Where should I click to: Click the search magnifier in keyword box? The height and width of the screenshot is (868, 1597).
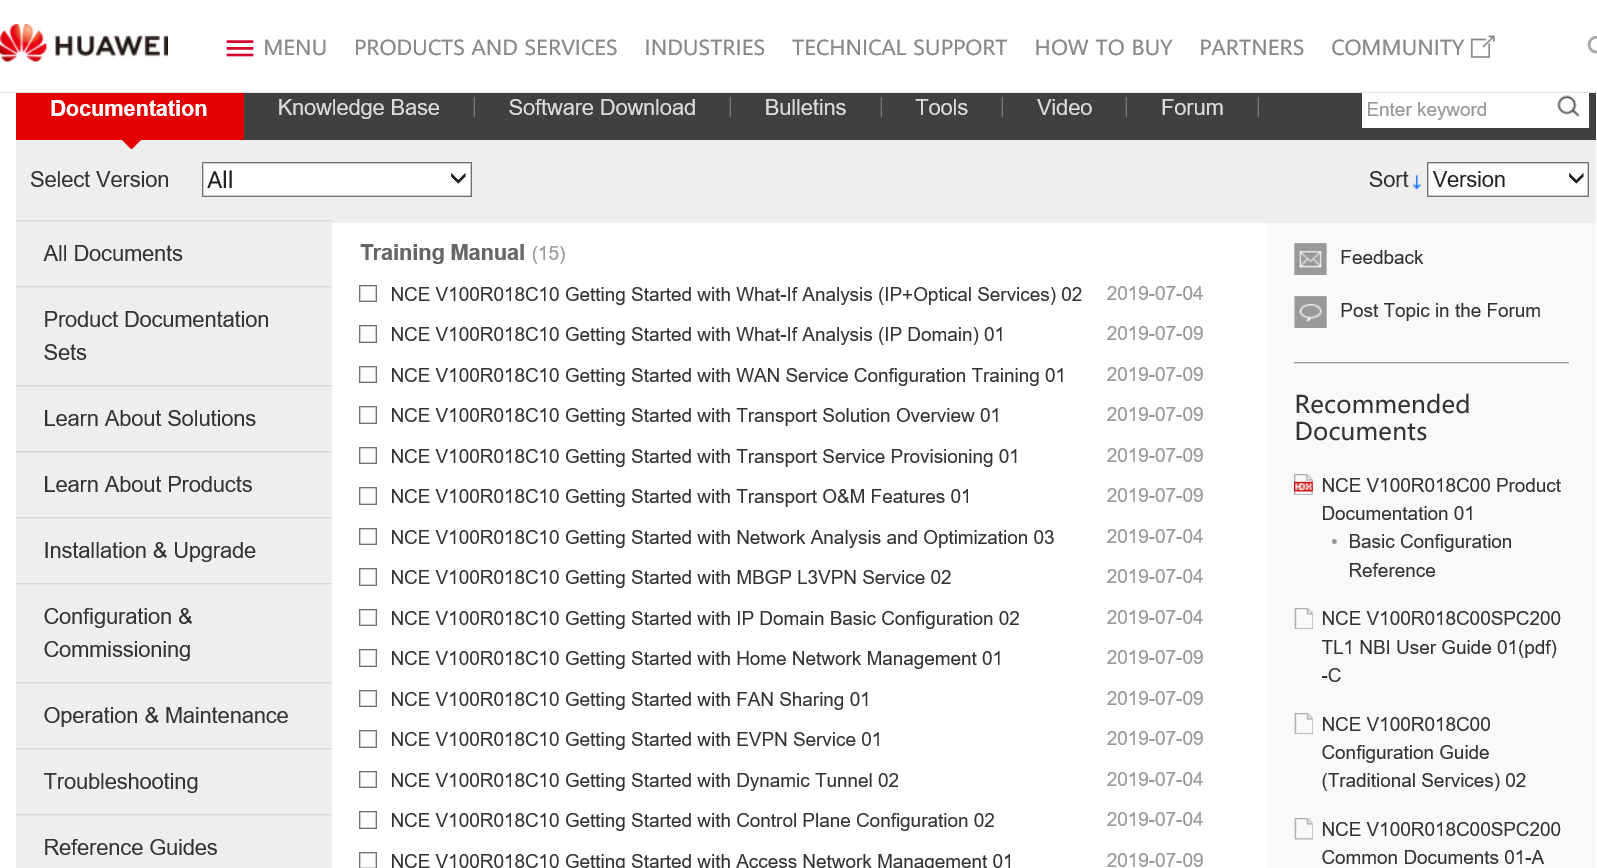click(1568, 107)
